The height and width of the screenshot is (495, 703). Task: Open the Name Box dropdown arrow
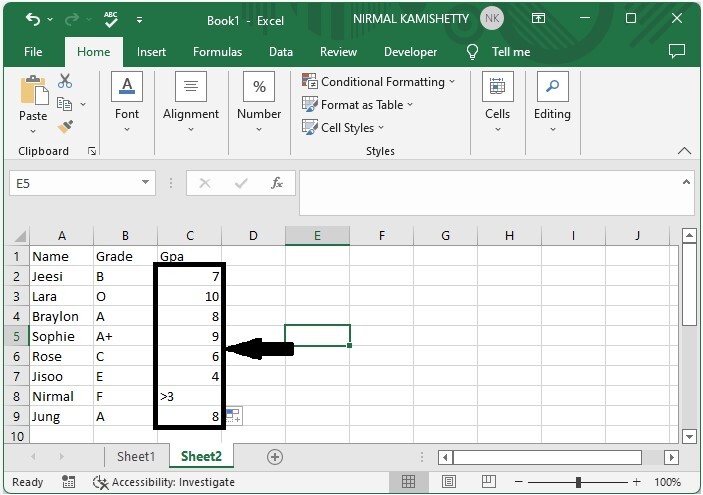pos(145,182)
